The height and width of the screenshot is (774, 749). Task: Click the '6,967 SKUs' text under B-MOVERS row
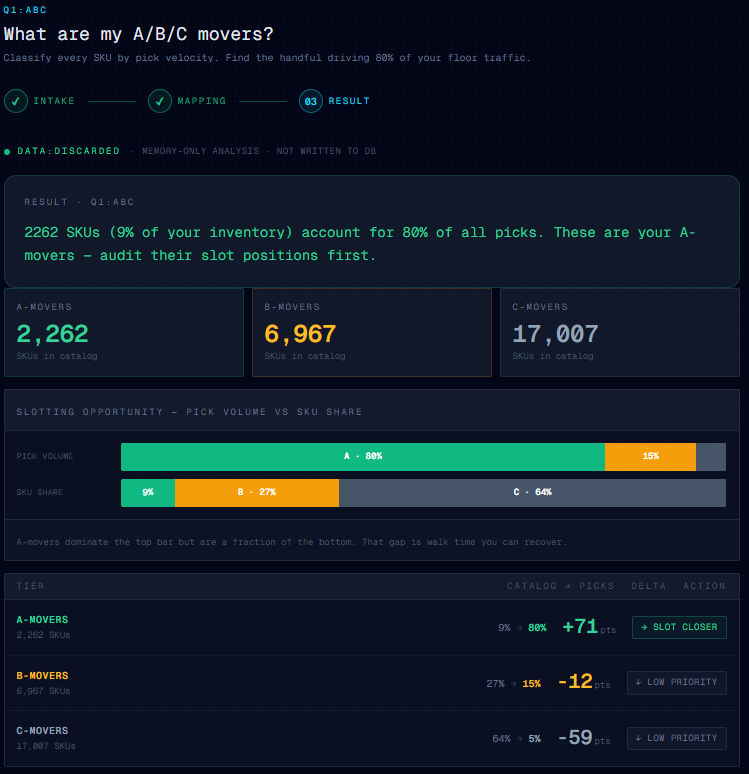point(43,691)
